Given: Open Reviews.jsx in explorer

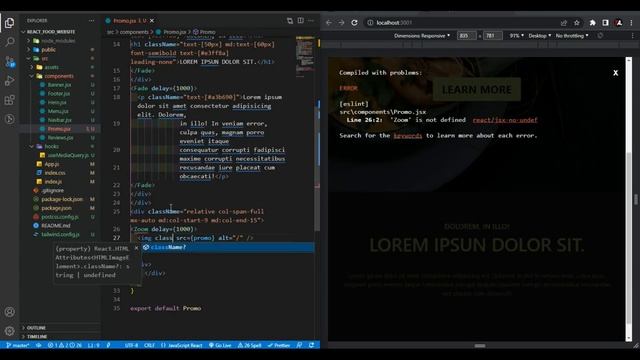Looking at the screenshot, I should [x=60, y=138].
